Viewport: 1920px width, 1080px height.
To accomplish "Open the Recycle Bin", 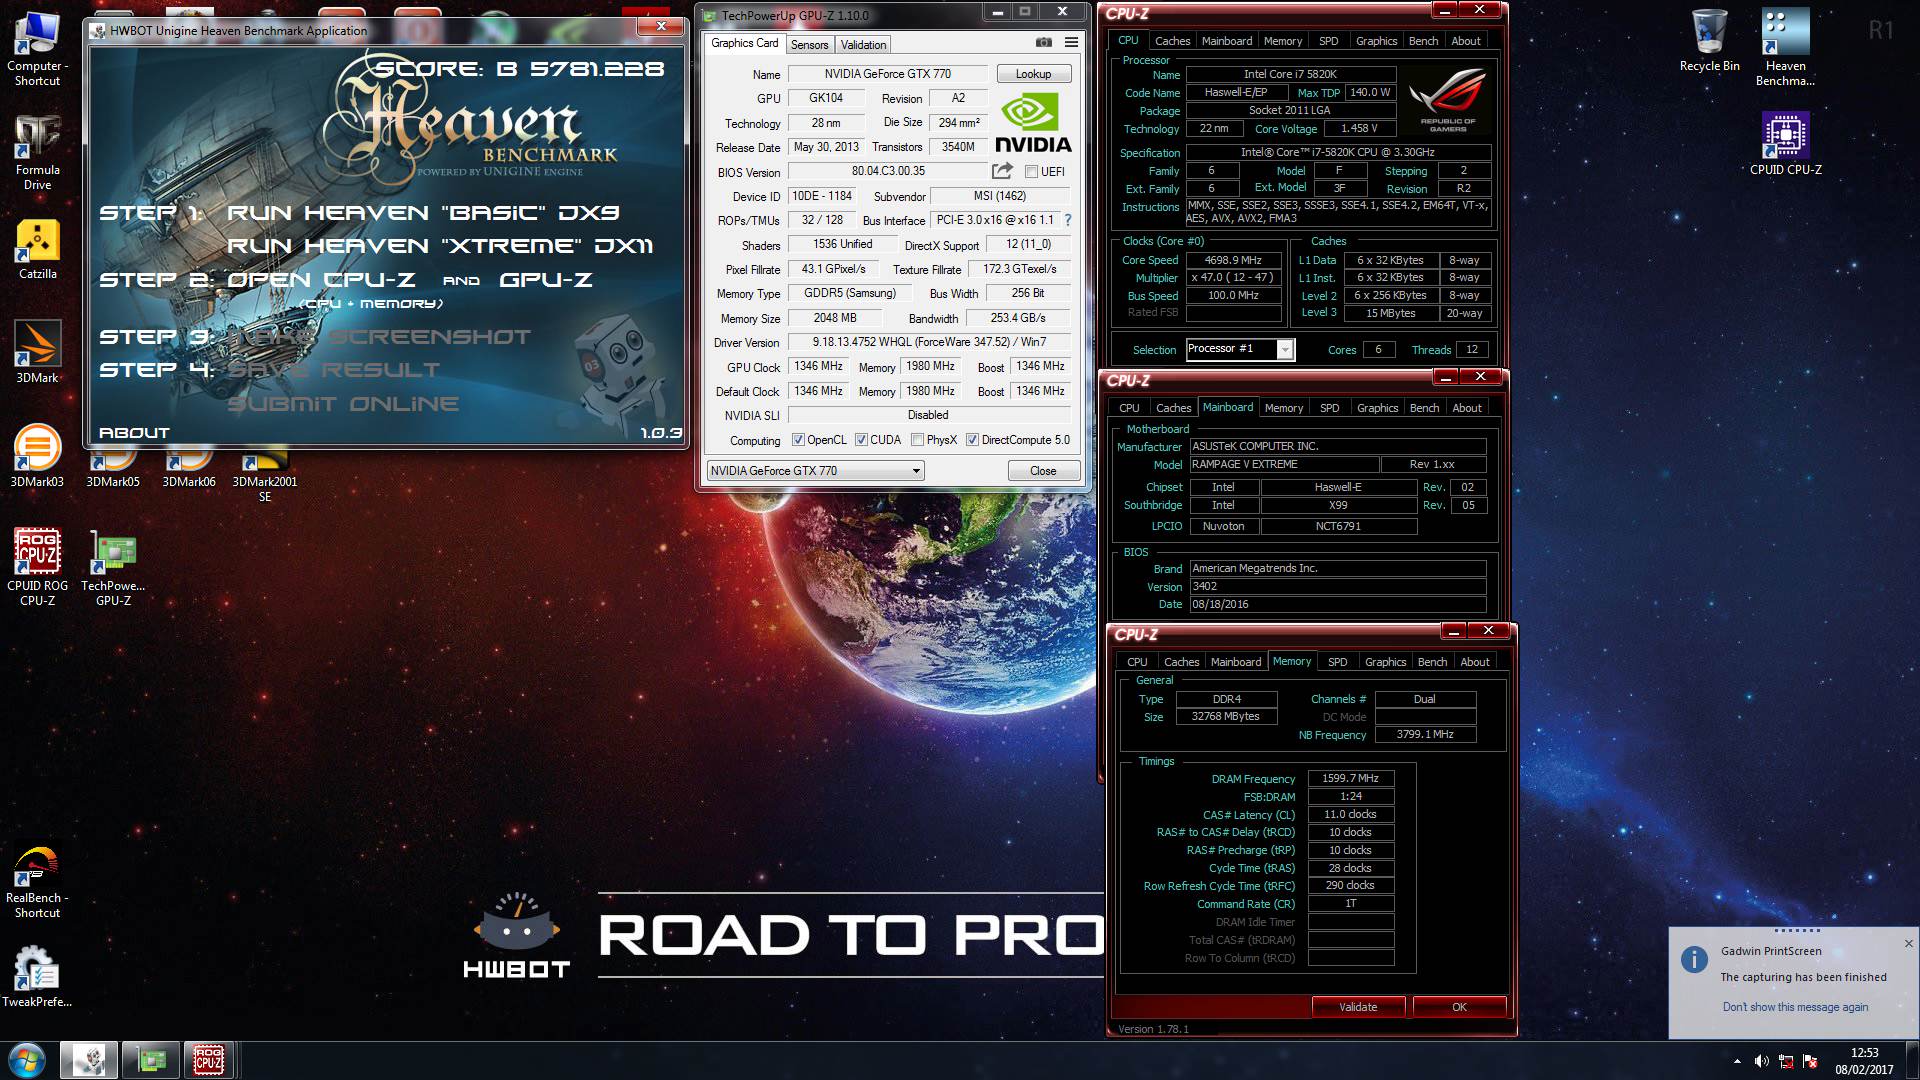I will [1709, 41].
